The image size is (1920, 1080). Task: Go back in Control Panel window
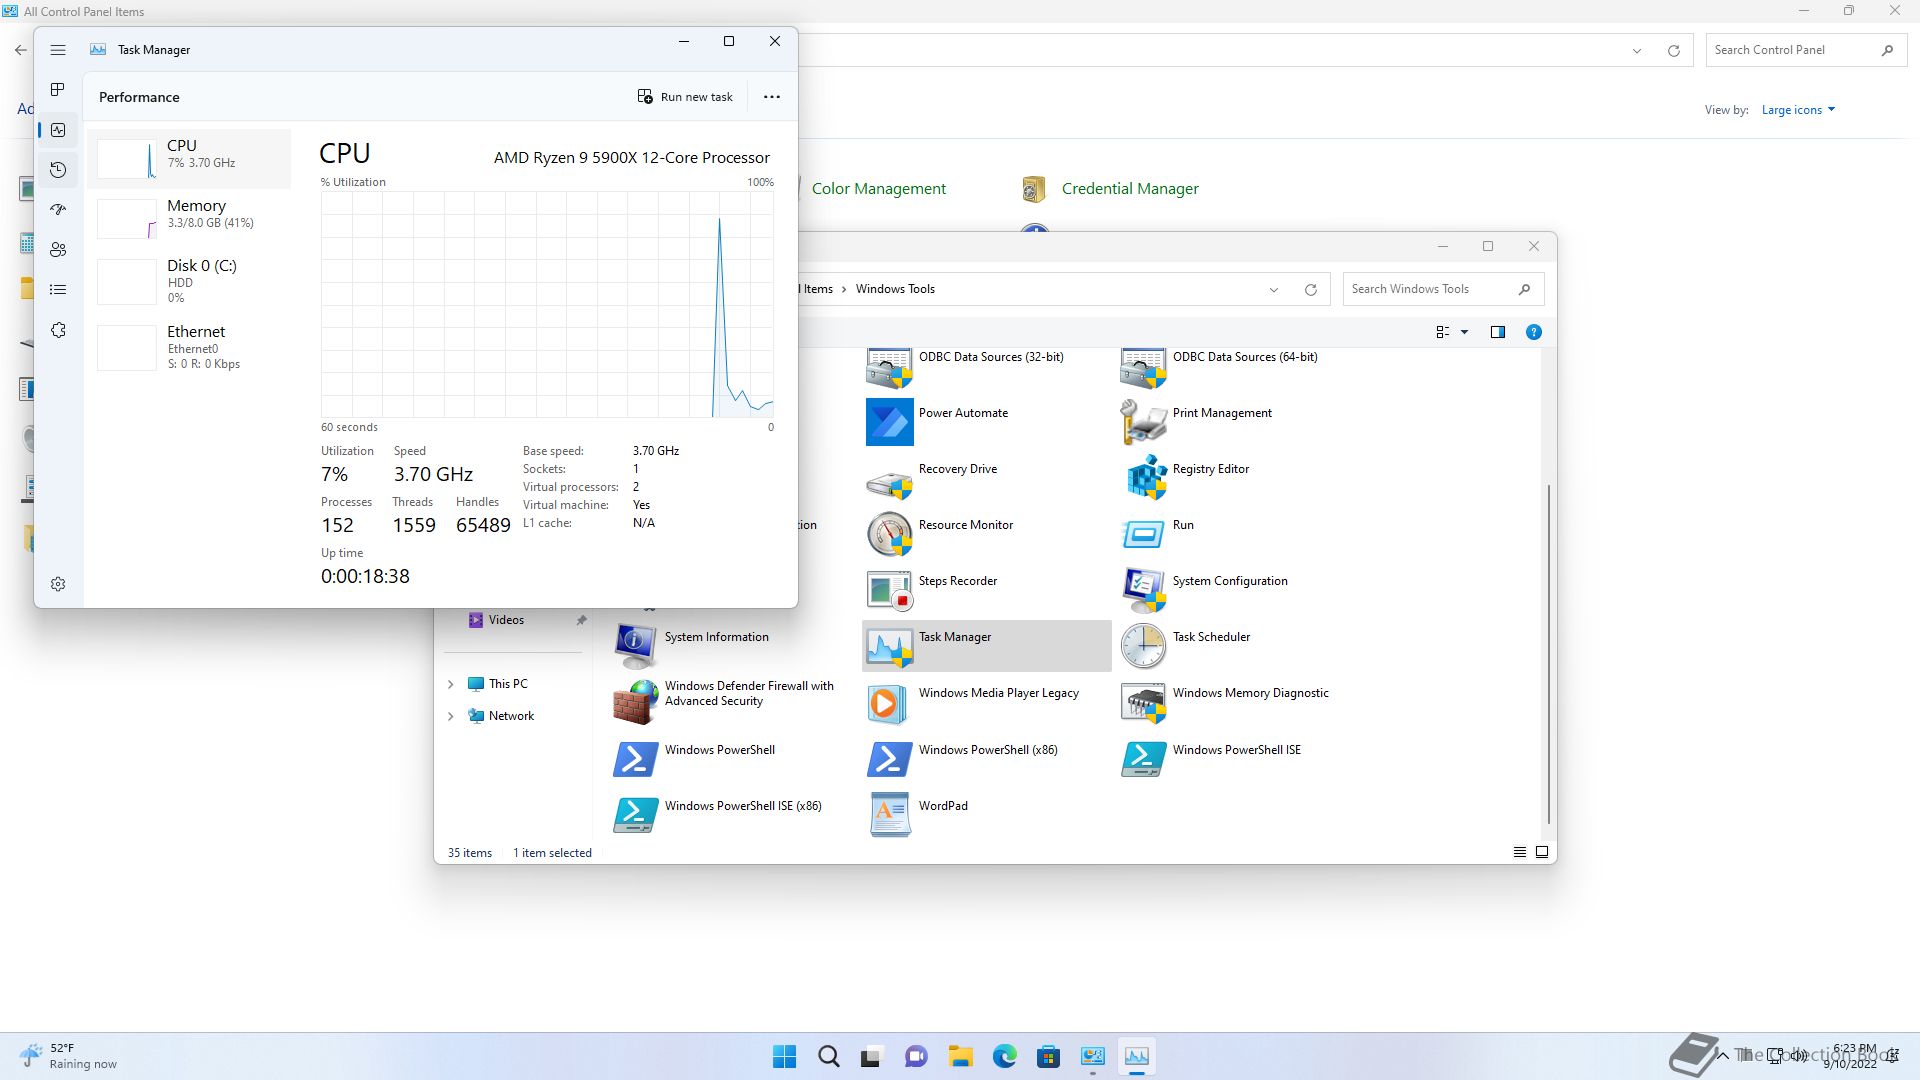coord(21,50)
